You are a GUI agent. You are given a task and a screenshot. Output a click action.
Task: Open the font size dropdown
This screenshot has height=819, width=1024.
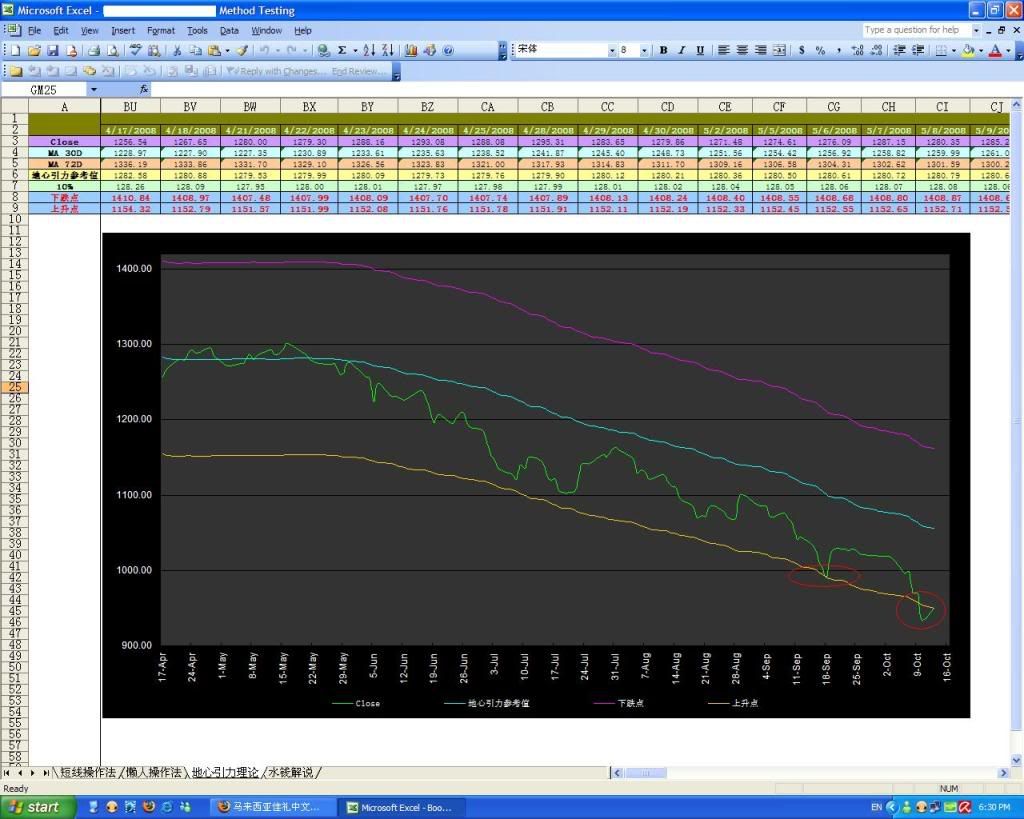[644, 50]
